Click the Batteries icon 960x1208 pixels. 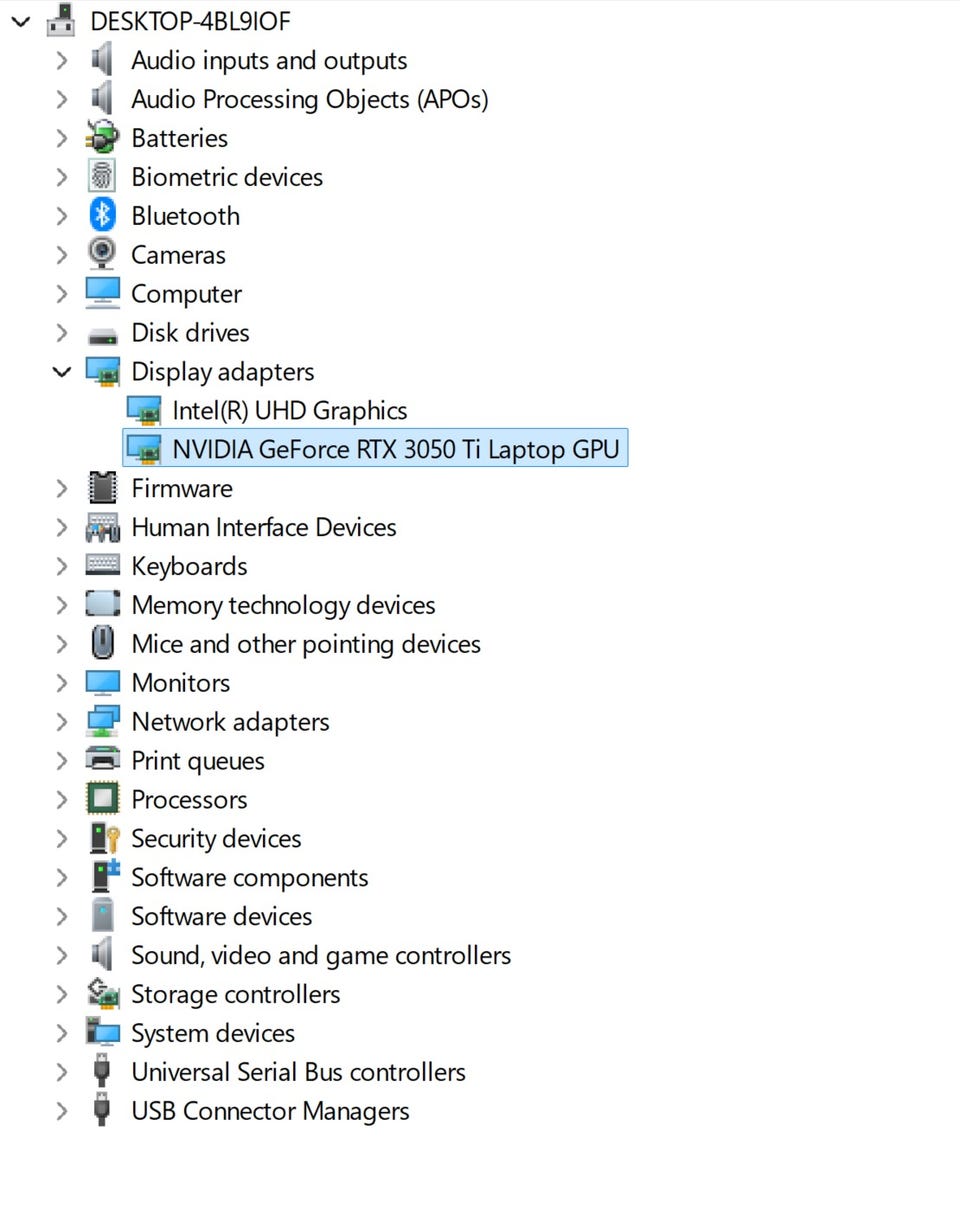coord(102,137)
